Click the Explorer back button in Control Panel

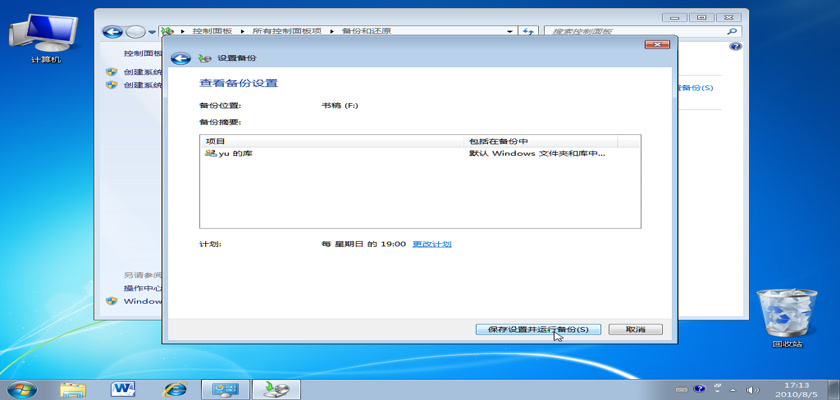[114, 32]
